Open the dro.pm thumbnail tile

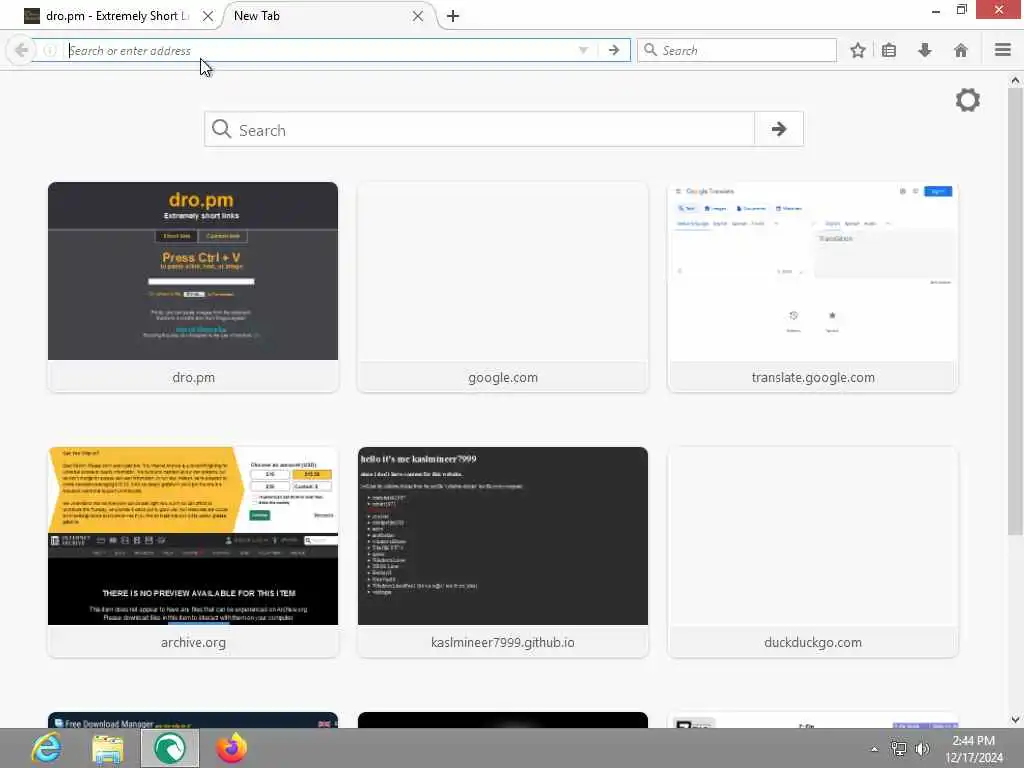(x=193, y=287)
